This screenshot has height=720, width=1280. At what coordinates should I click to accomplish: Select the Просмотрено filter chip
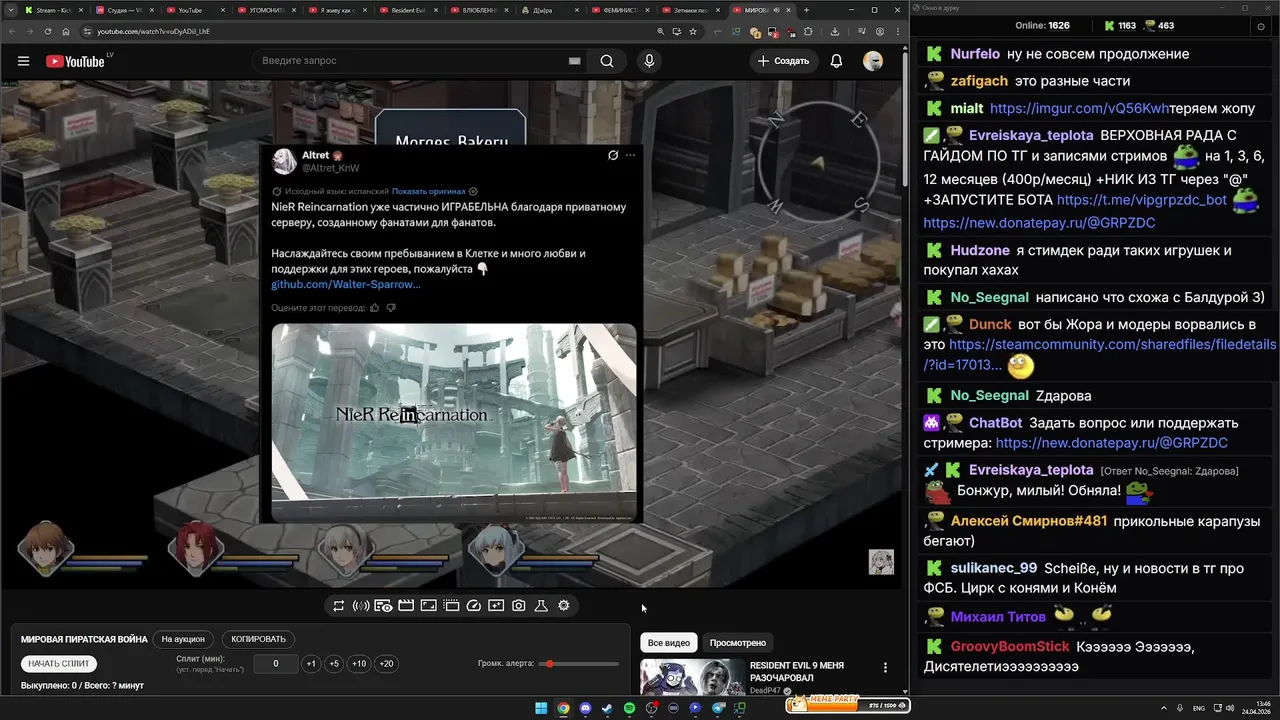(738, 643)
